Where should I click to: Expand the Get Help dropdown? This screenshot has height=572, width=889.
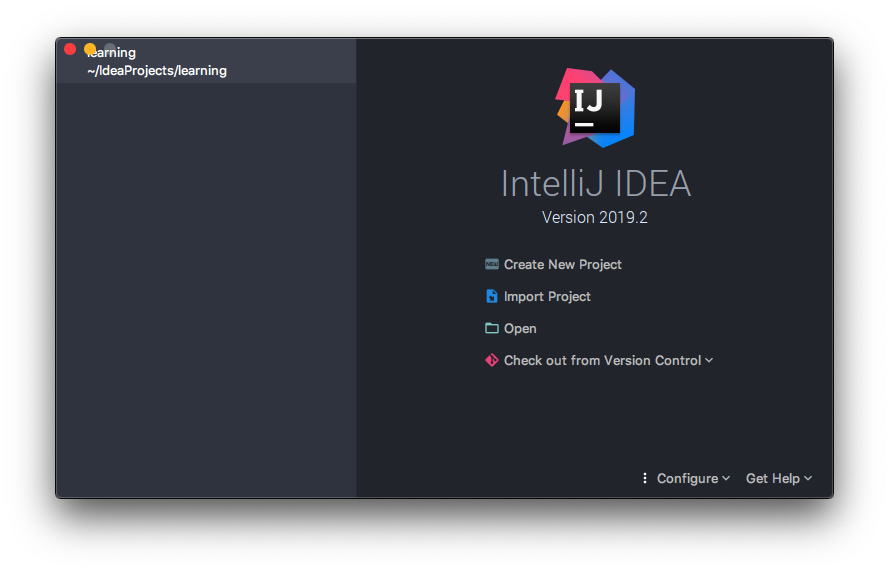pos(779,478)
